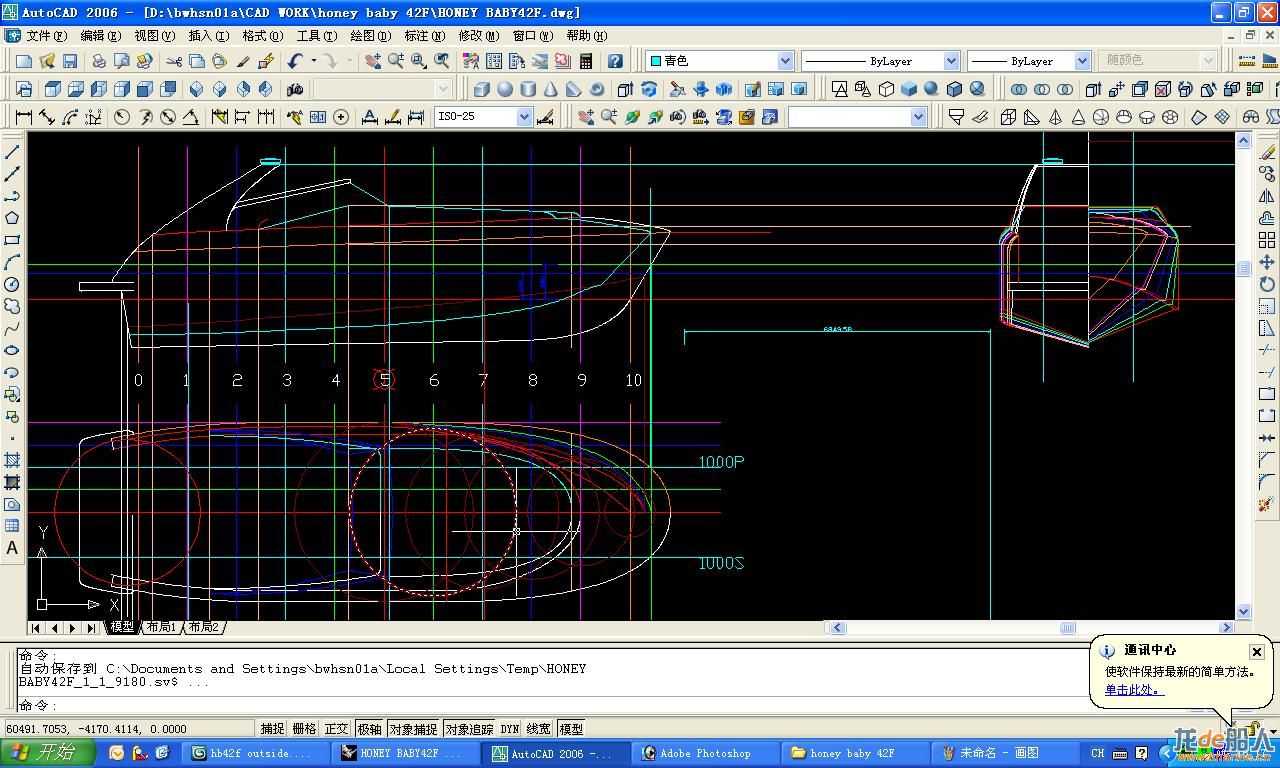Click the Save (floppy disk) icon
Viewport: 1280px width, 768px height.
pyautogui.click(x=69, y=61)
